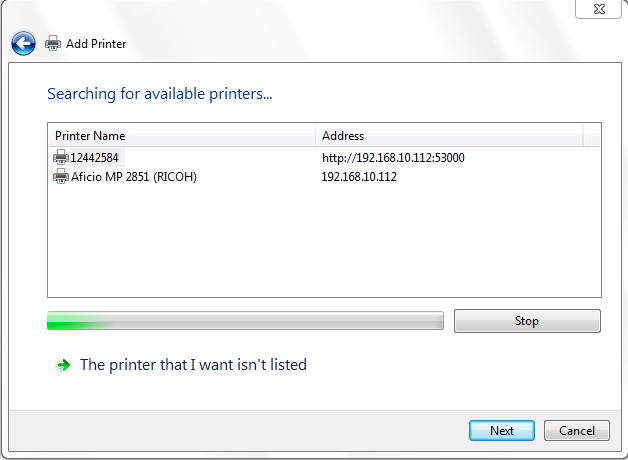Viewport: 628px width, 460px height.
Task: Select the Aficio MP 2851 (RICOH) entry
Action: 133,177
